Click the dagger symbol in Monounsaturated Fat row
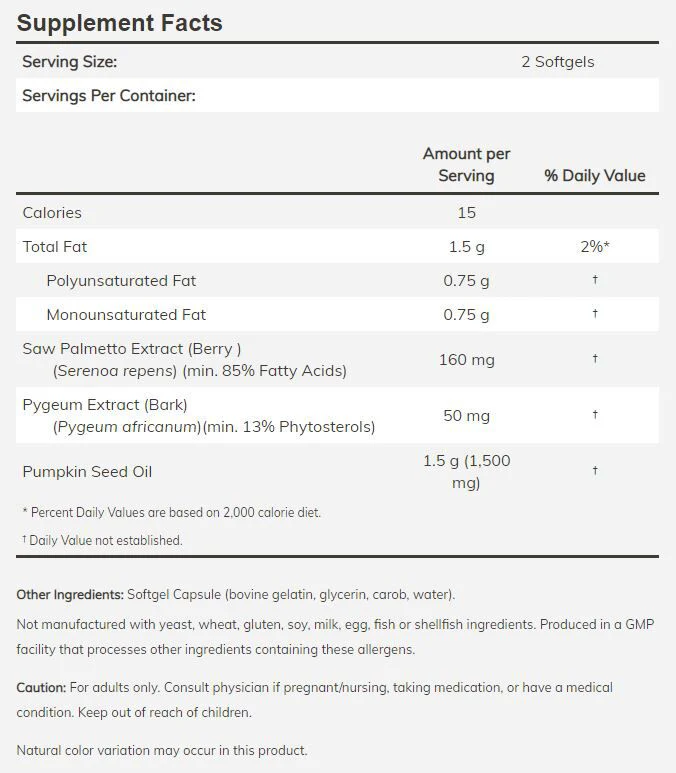676x773 pixels. (595, 313)
